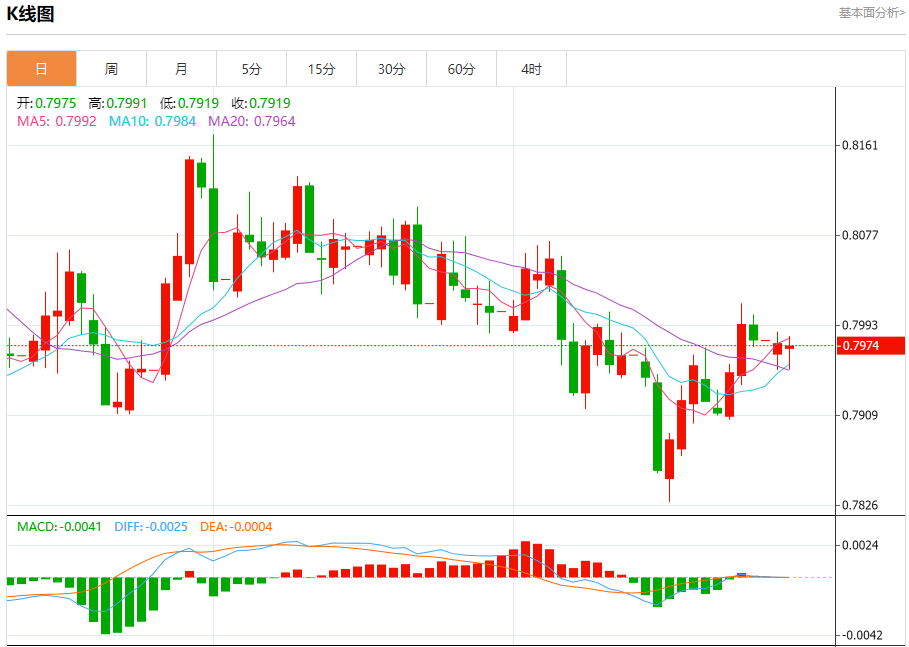Image resolution: width=909 pixels, height=647 pixels.
Task: Click the 收:0.7919 close price value
Action: pyautogui.click(x=261, y=103)
